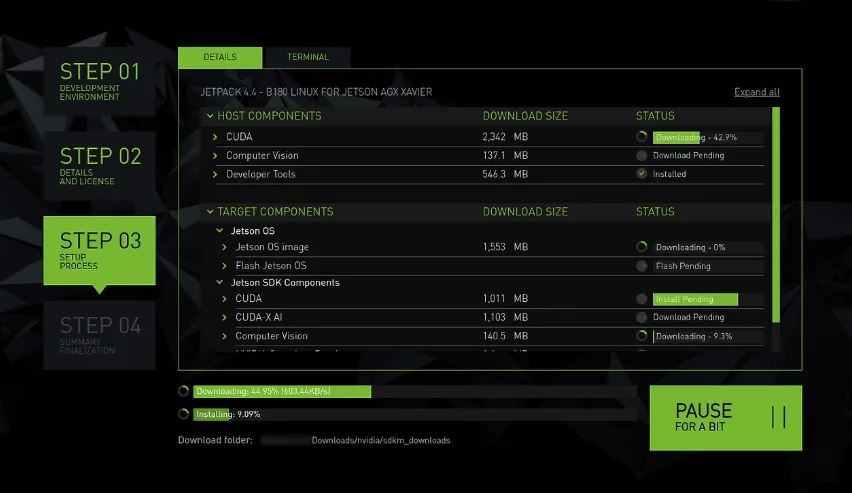Click the 1,103 MB download size

click(x=505, y=317)
